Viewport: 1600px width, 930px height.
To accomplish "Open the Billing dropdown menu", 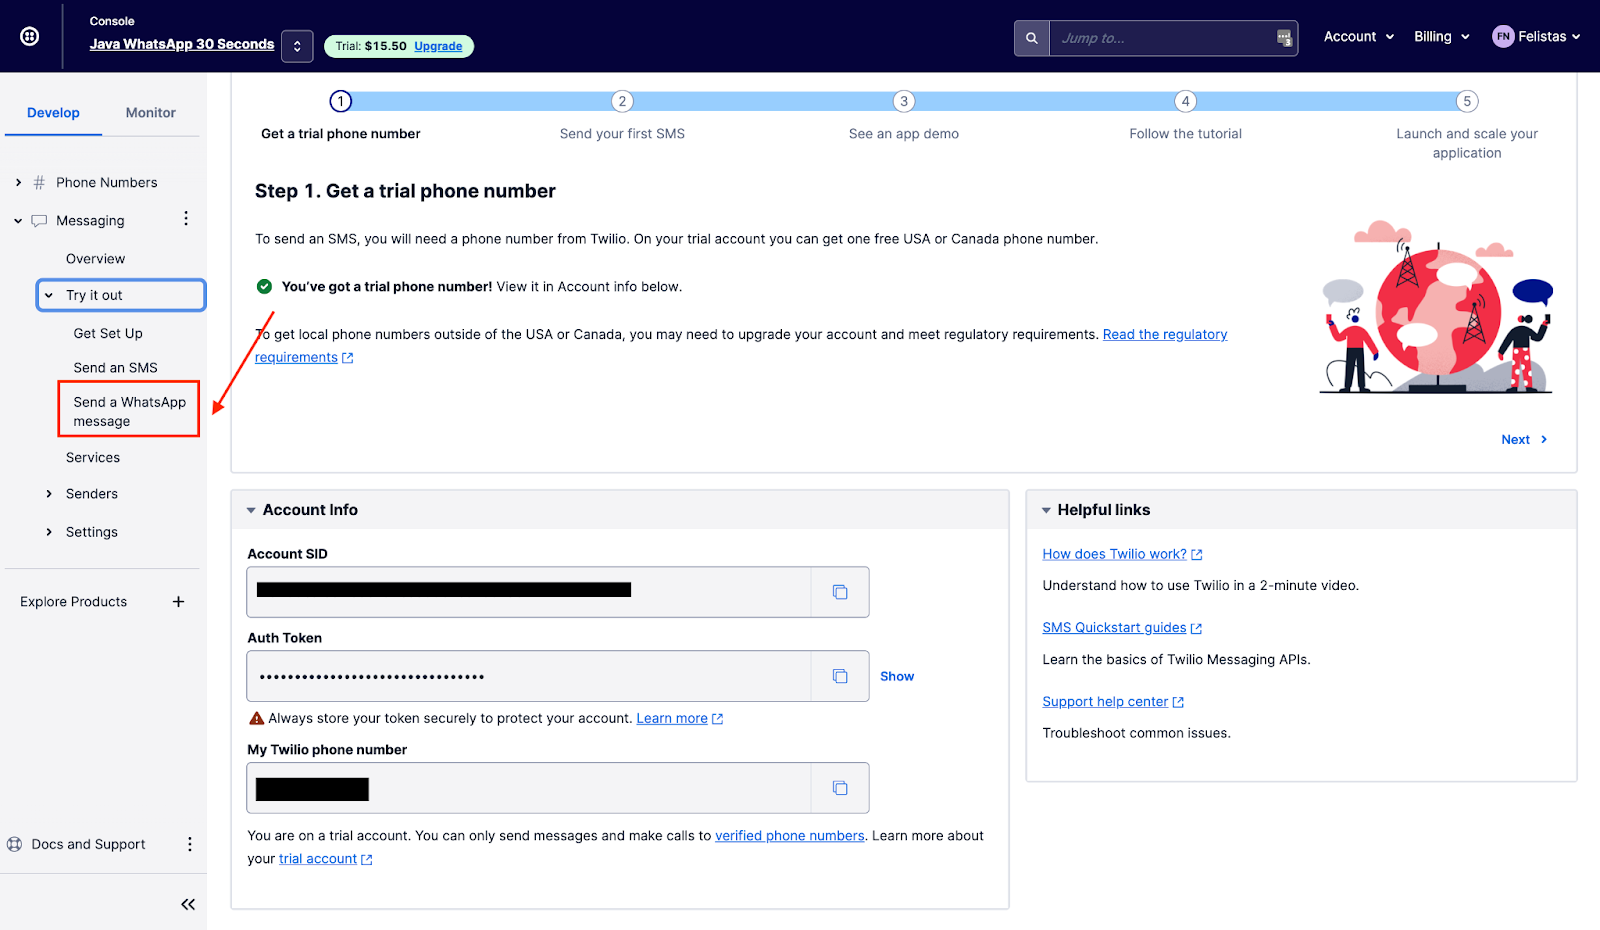I will pyautogui.click(x=1442, y=37).
